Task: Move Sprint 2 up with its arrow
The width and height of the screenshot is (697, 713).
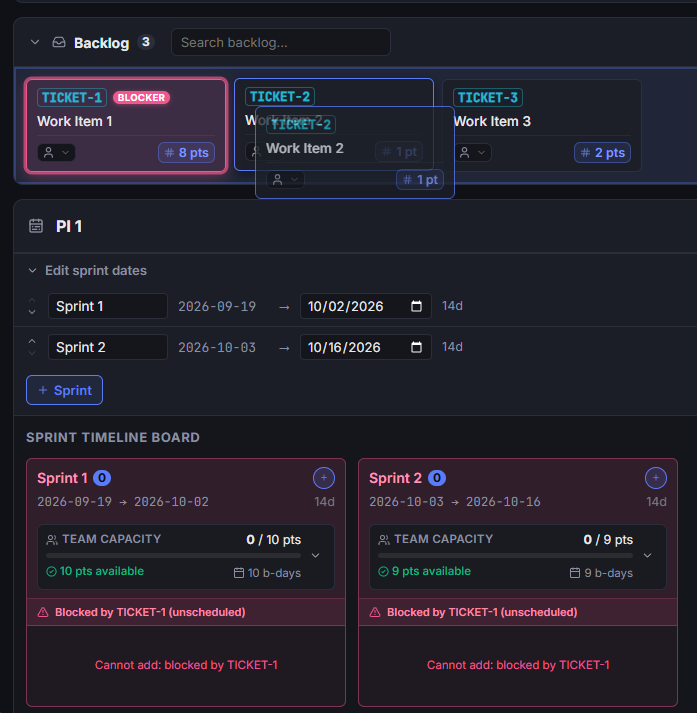Action: click(32, 341)
